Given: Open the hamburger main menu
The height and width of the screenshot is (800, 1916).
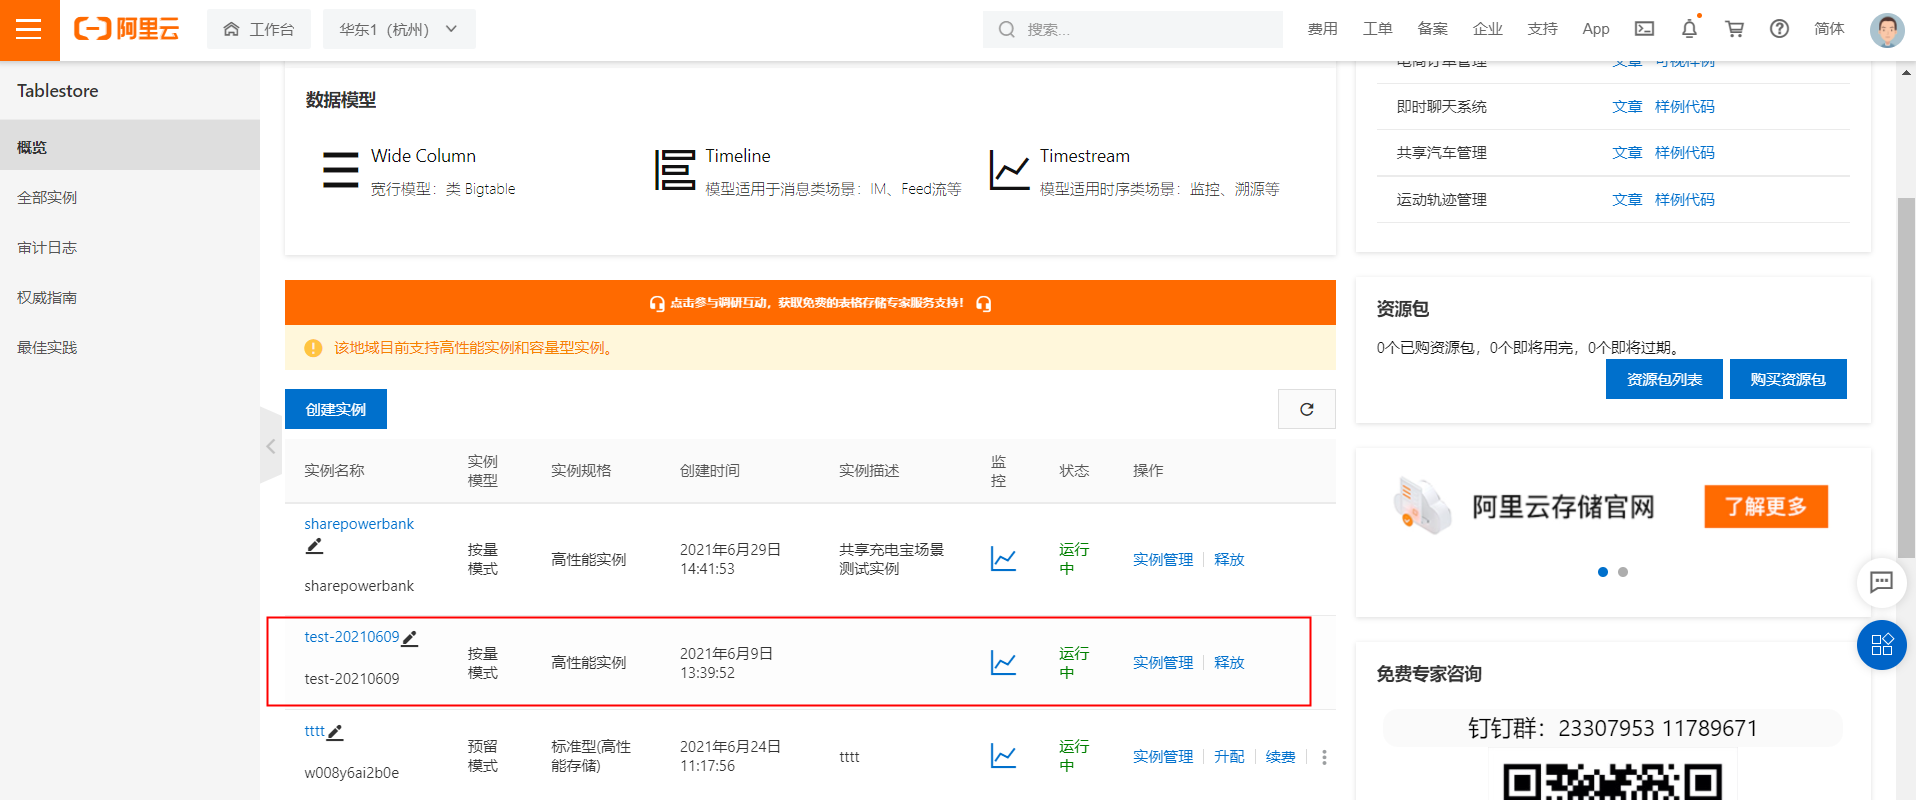Looking at the screenshot, I should pos(29,29).
